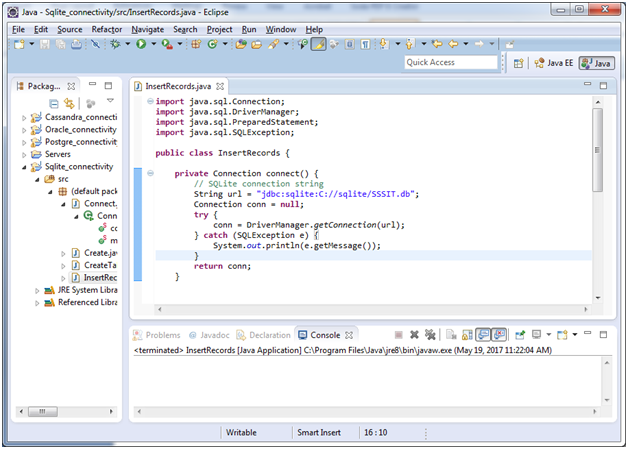Image resolution: width=628 pixels, height=449 pixels.
Task: Click Package Explorer horizontal scrollbar thumb
Action: tap(42, 411)
